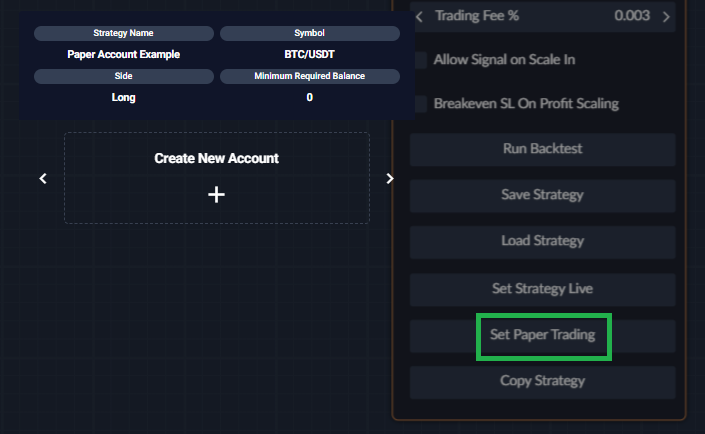
Task: Select the Strategy Name header pill
Action: [x=124, y=33]
